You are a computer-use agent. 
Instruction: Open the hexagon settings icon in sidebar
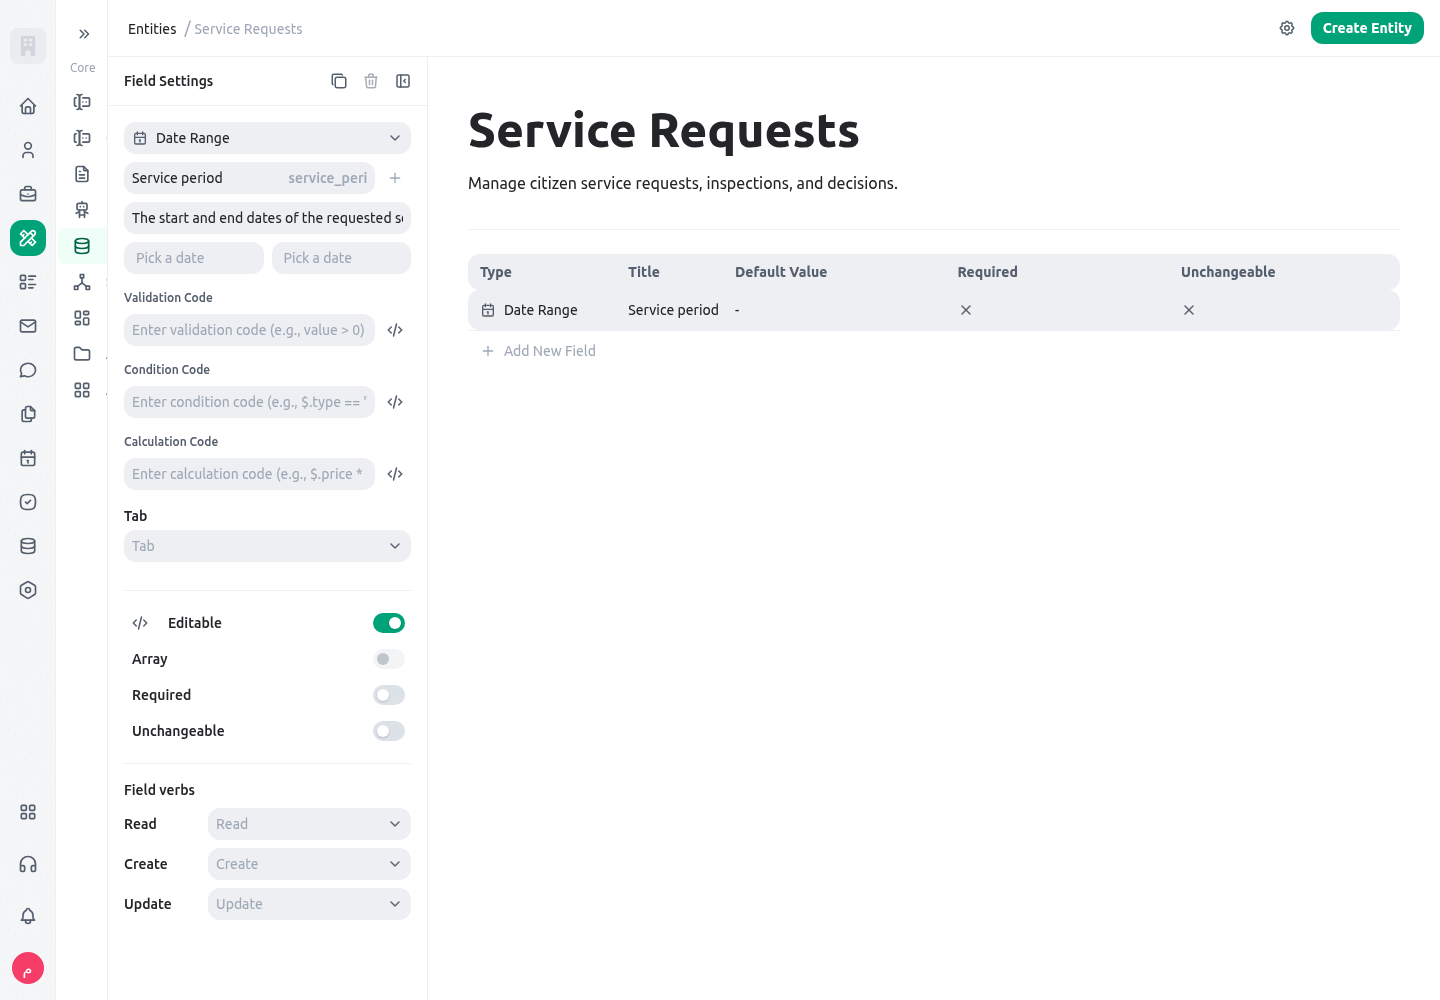[28, 590]
